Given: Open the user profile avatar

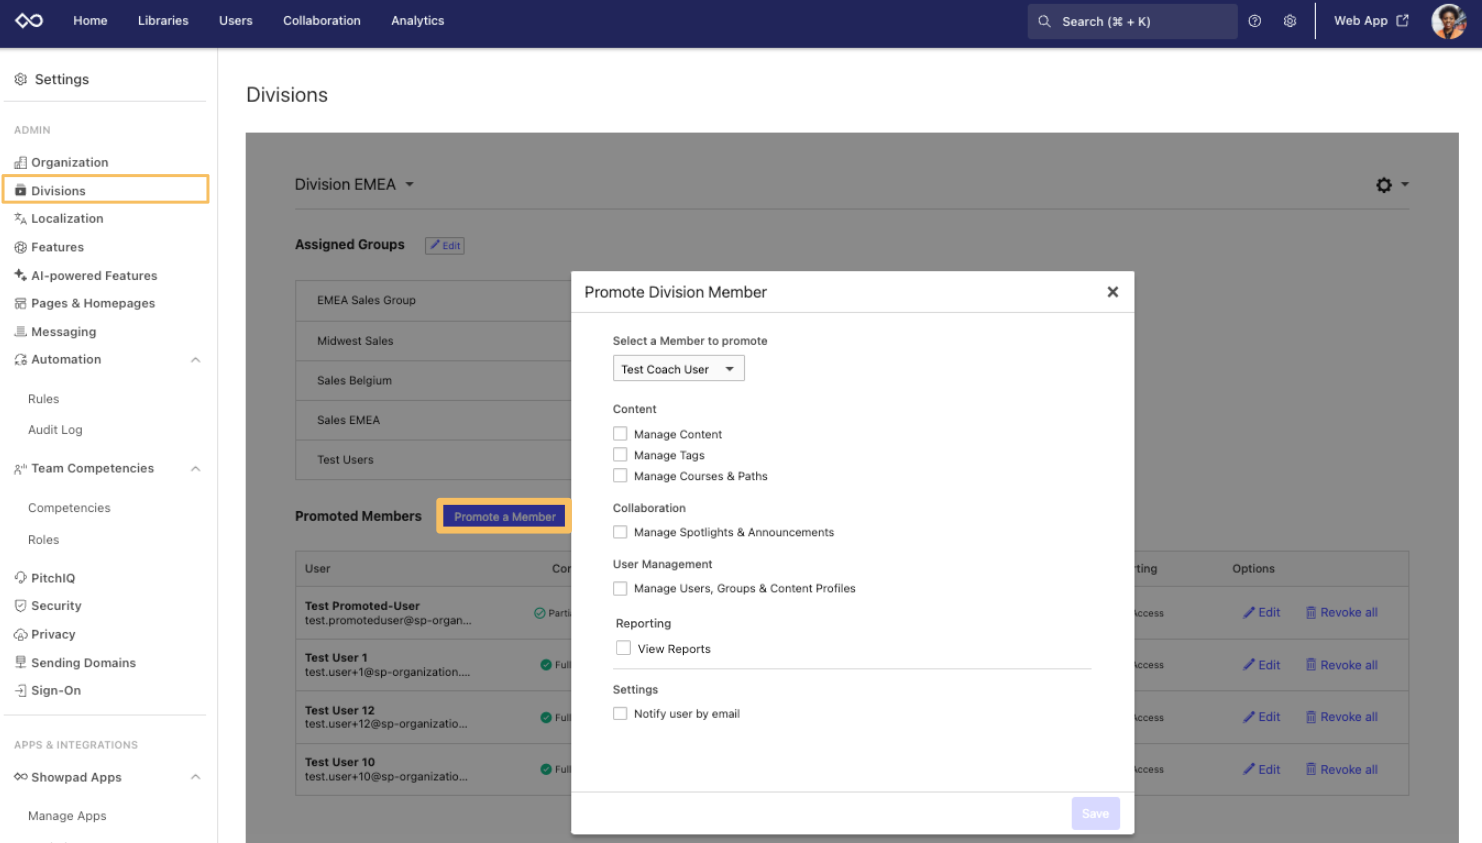Looking at the screenshot, I should point(1447,21).
